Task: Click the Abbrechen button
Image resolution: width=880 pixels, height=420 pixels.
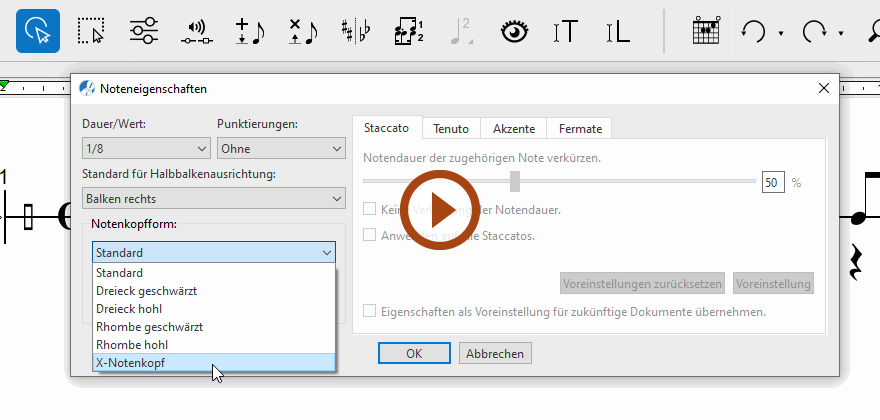Action: click(x=495, y=354)
